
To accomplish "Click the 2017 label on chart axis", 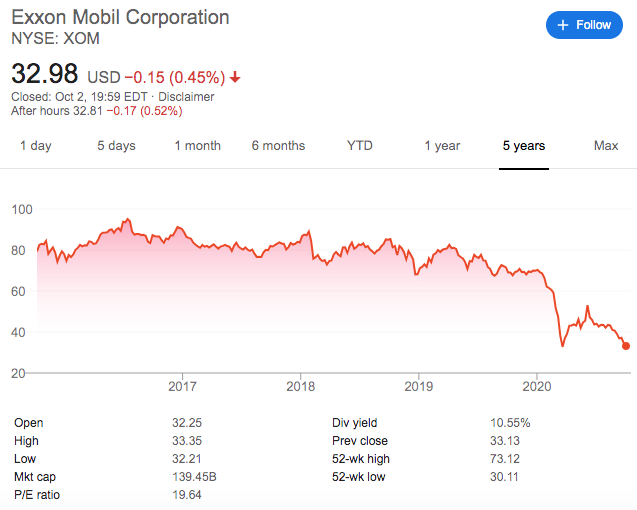I will click(x=182, y=386).
